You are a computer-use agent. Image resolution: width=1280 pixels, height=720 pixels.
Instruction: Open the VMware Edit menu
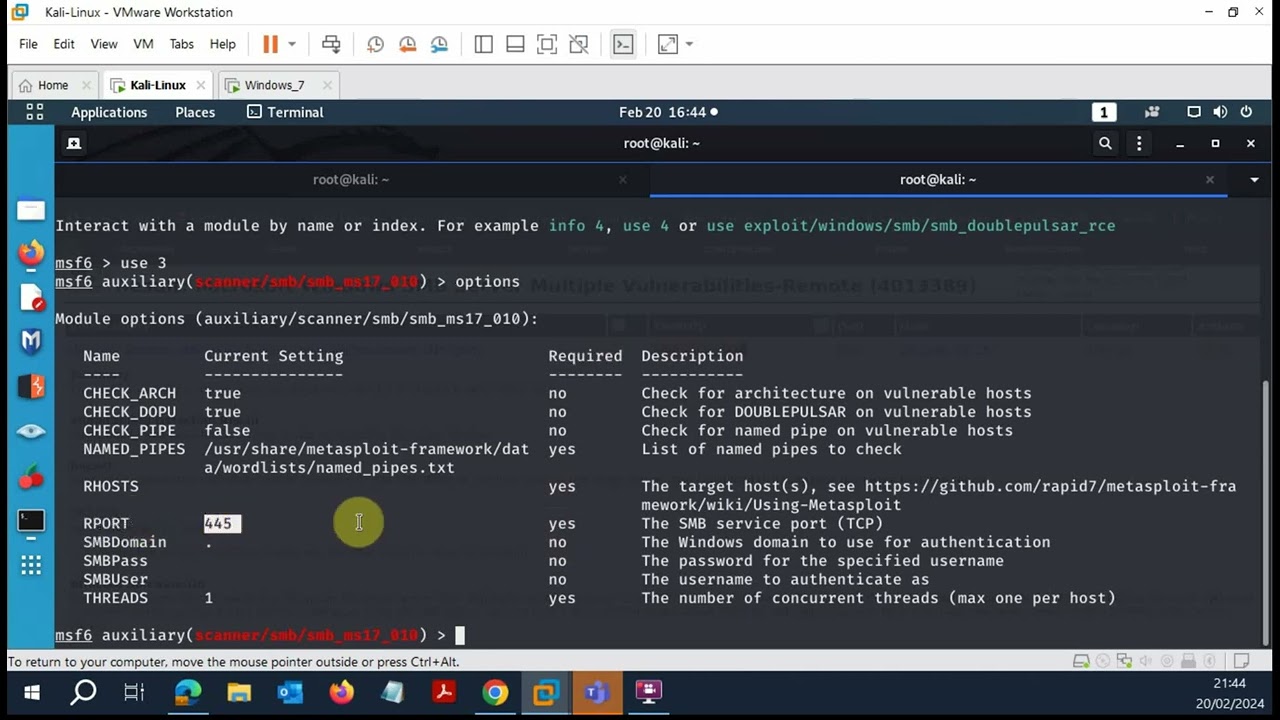(64, 44)
